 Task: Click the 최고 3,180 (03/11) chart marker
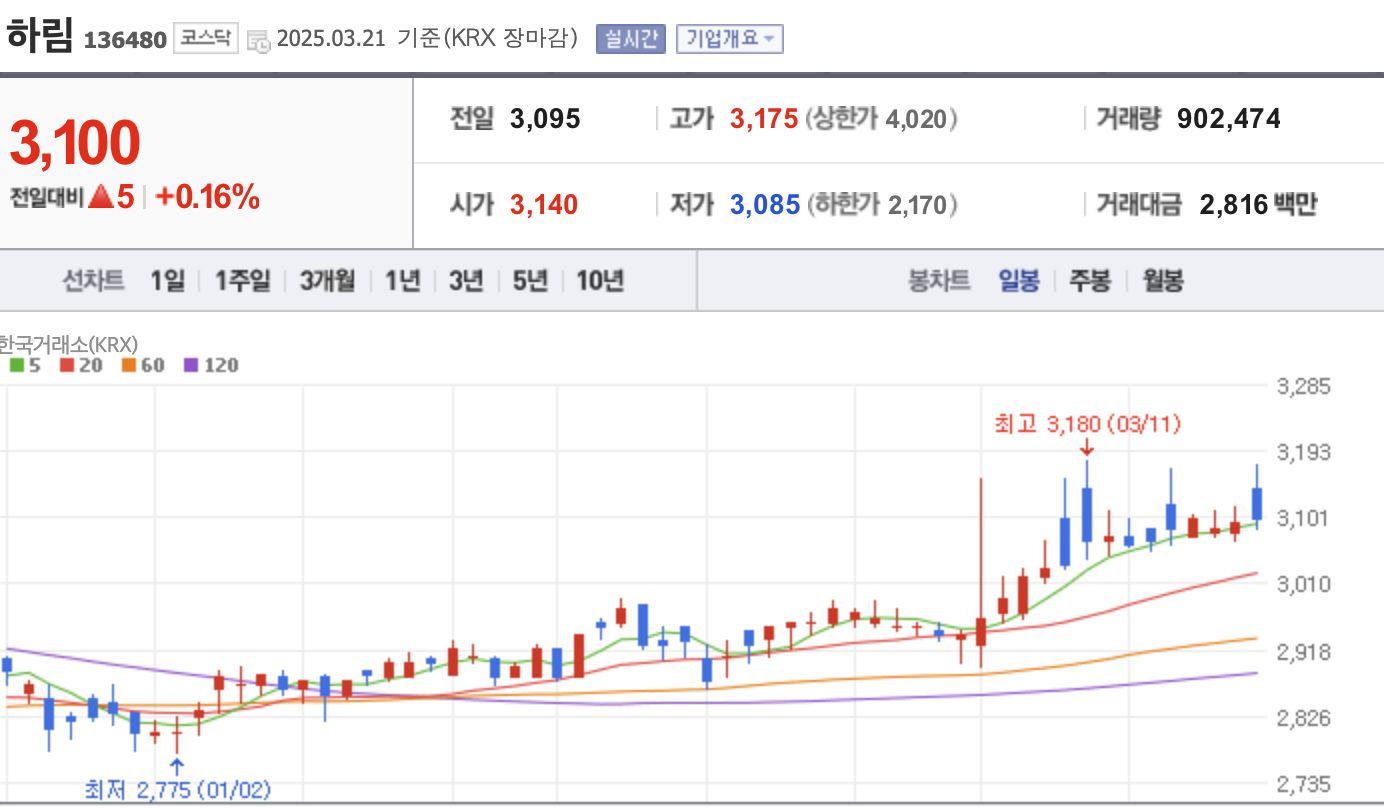[1088, 424]
